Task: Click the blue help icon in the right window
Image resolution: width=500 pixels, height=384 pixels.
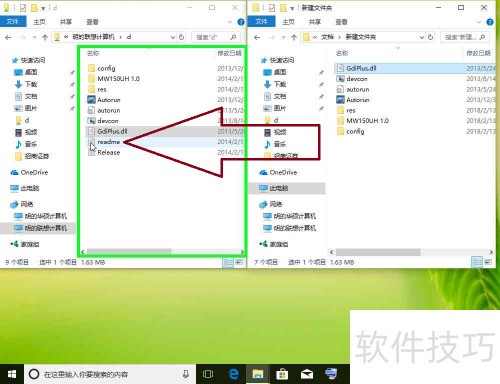Action: [490, 22]
